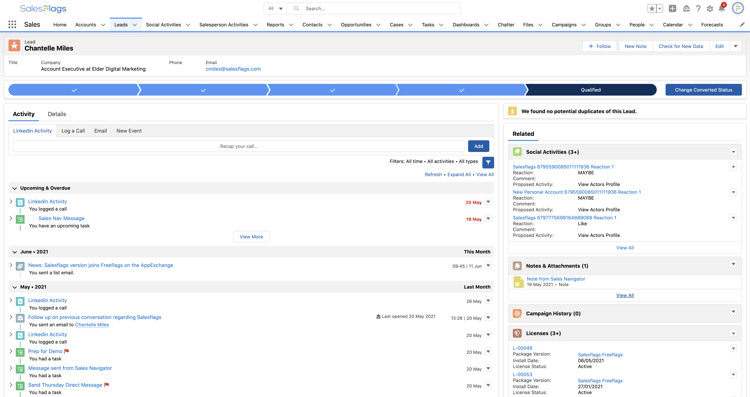The image size is (750, 397).
Task: Open the Edit button for the lead
Action: coord(719,46)
